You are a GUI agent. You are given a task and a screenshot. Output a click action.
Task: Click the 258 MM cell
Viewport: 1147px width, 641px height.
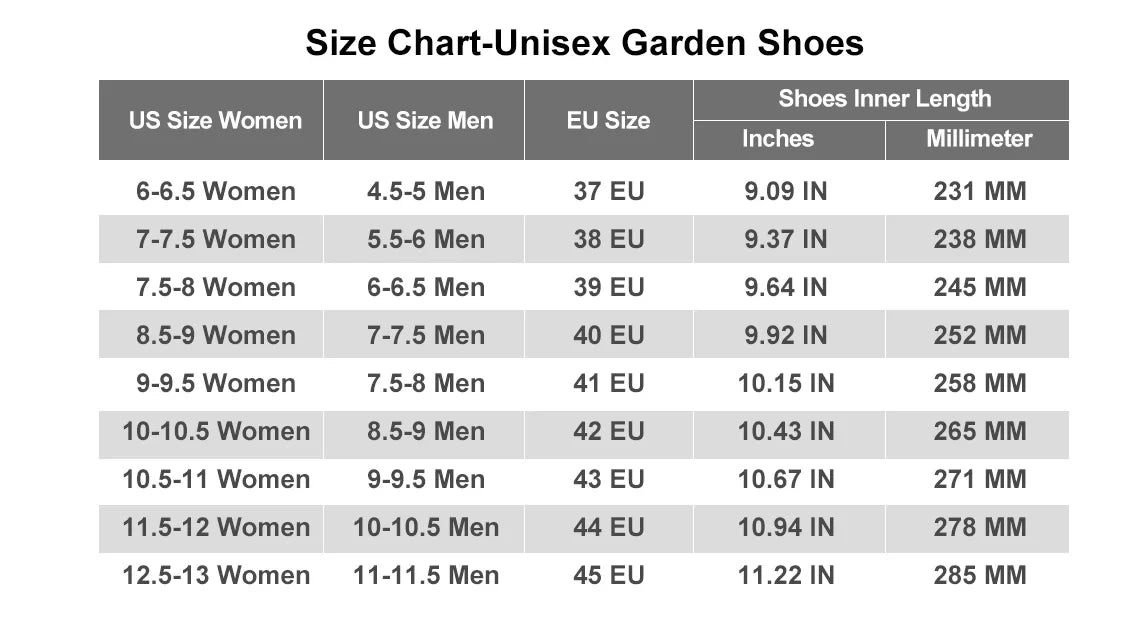[980, 383]
